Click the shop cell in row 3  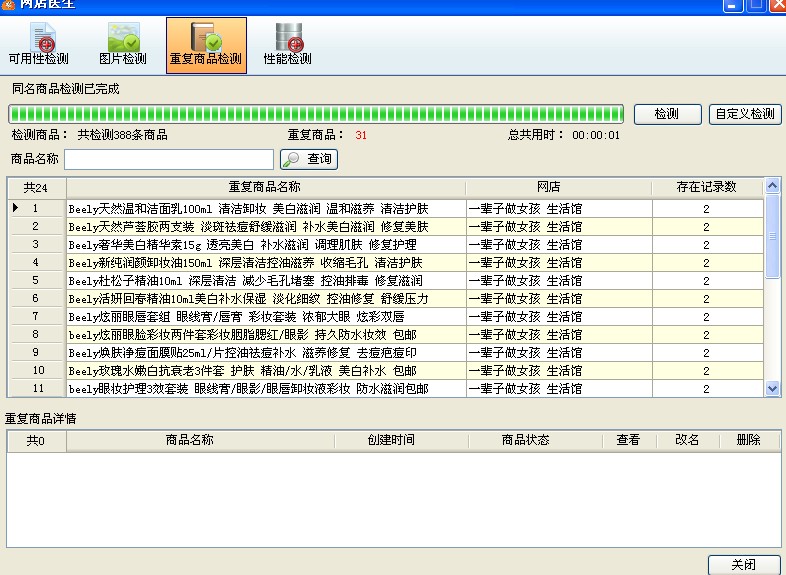(x=558, y=245)
